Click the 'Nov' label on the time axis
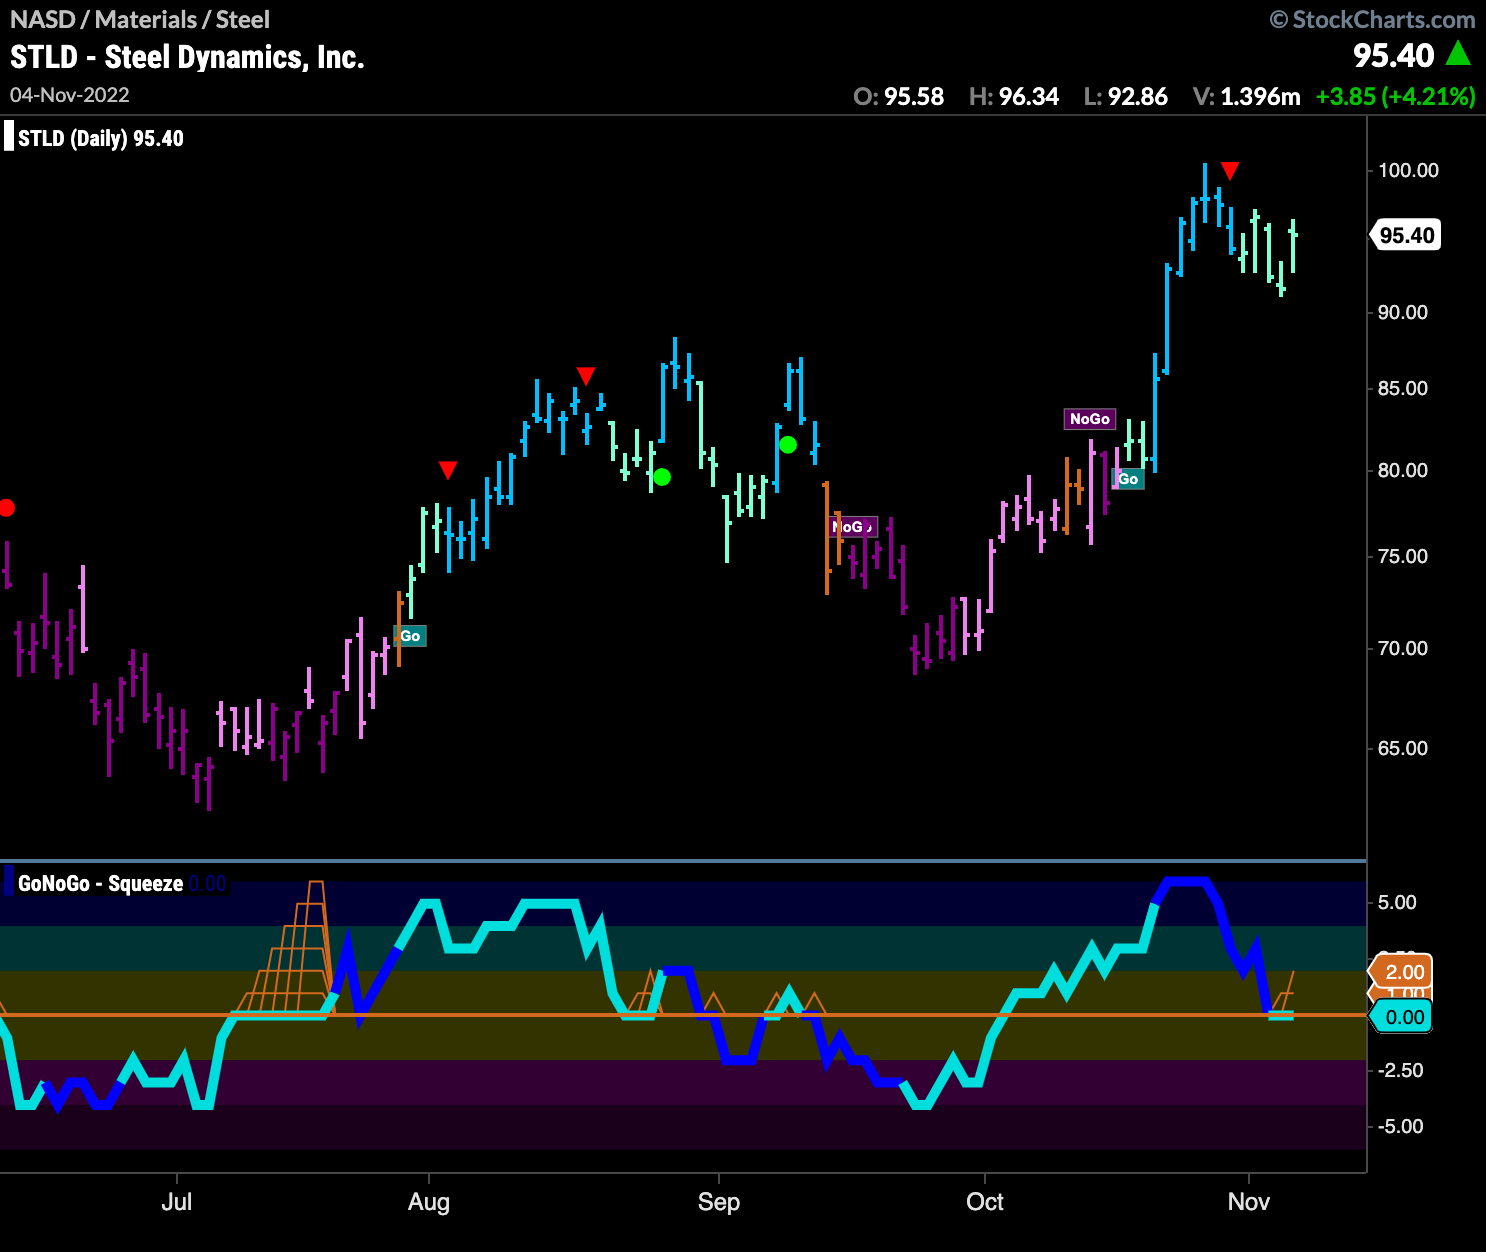This screenshot has height=1252, width=1486. (1249, 1201)
